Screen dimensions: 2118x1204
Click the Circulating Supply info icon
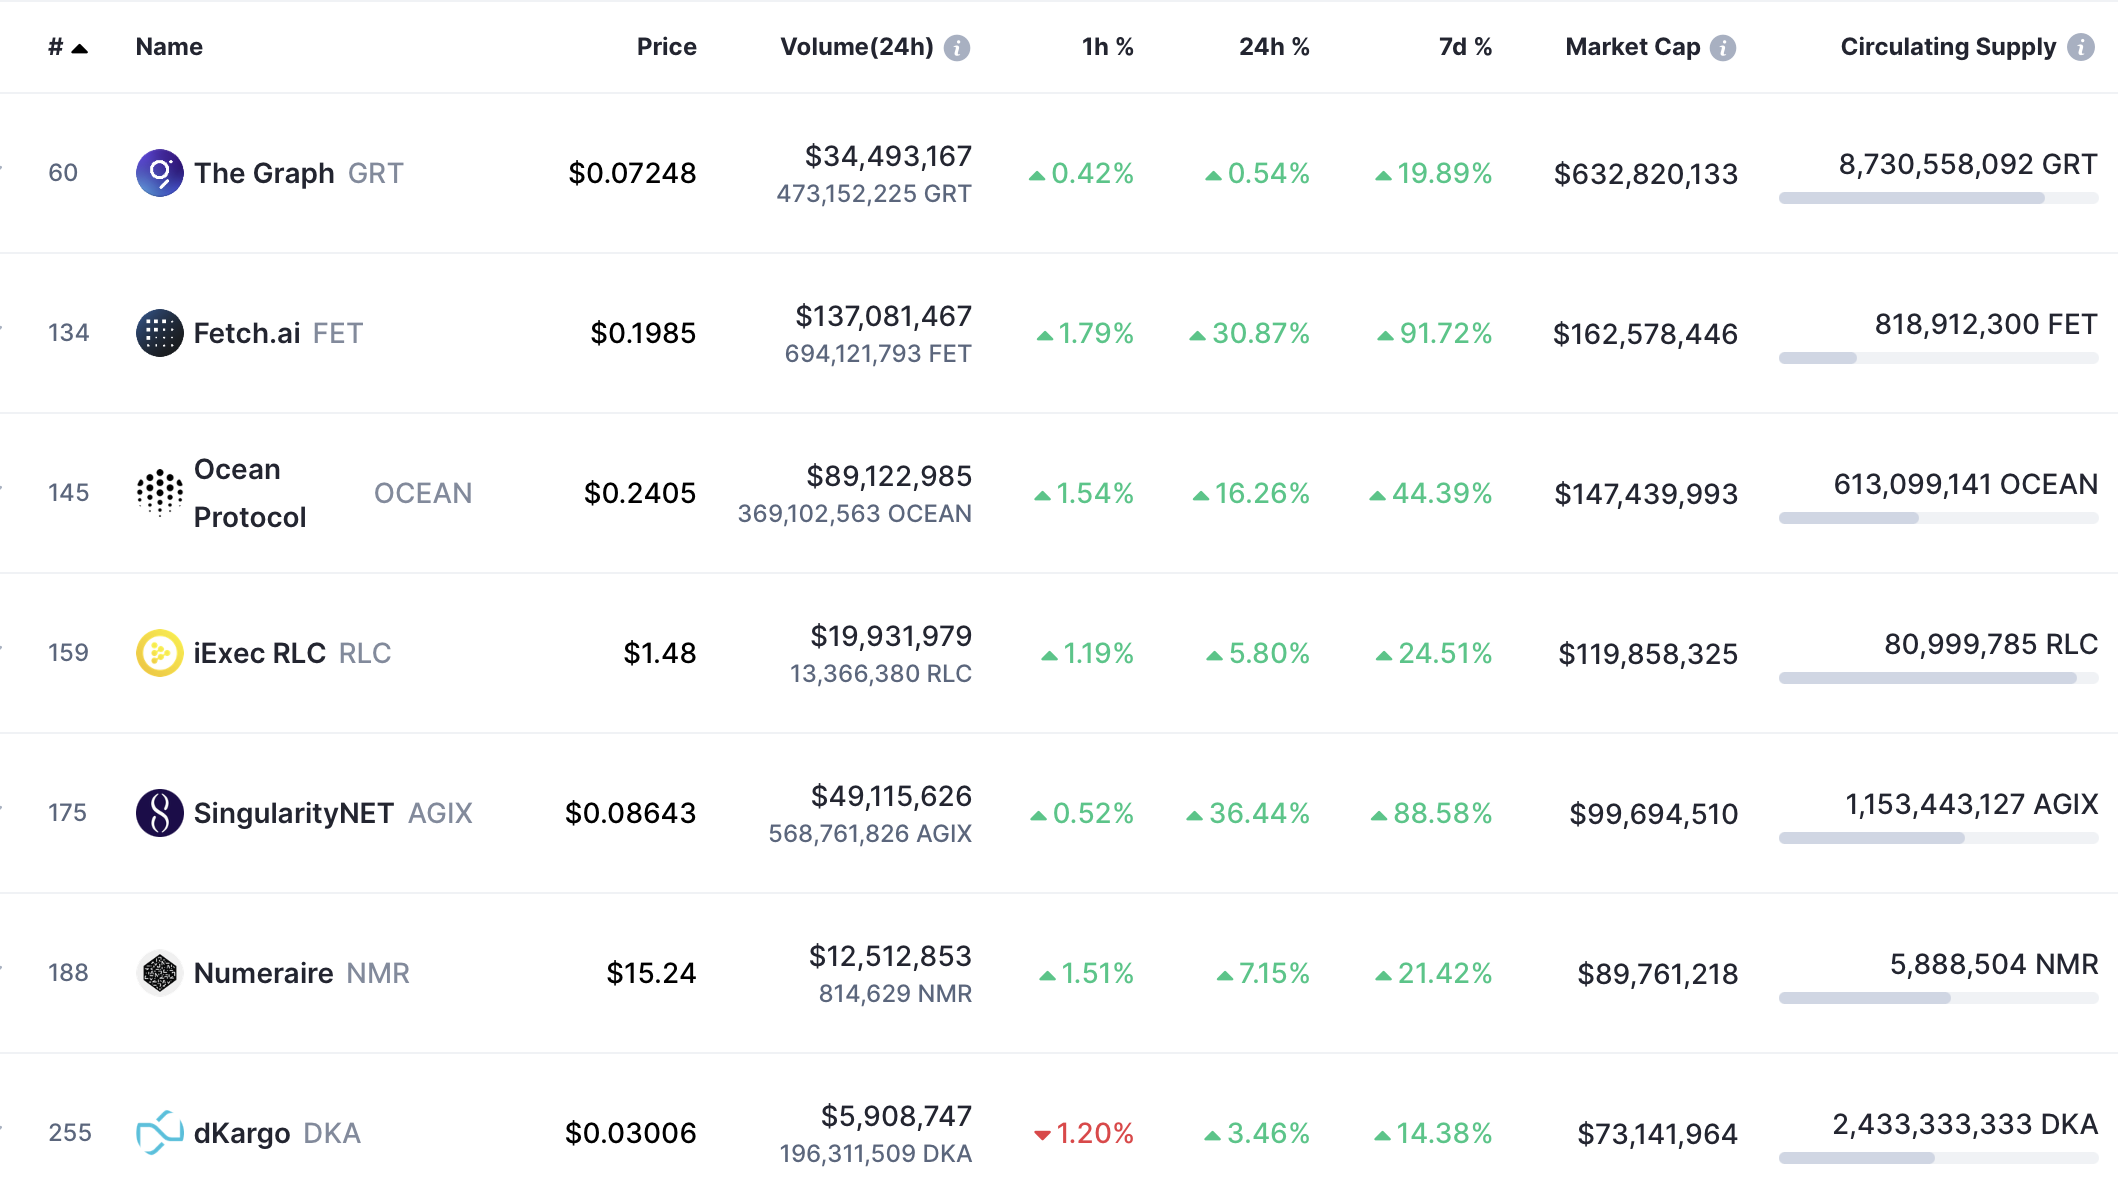tap(2081, 48)
